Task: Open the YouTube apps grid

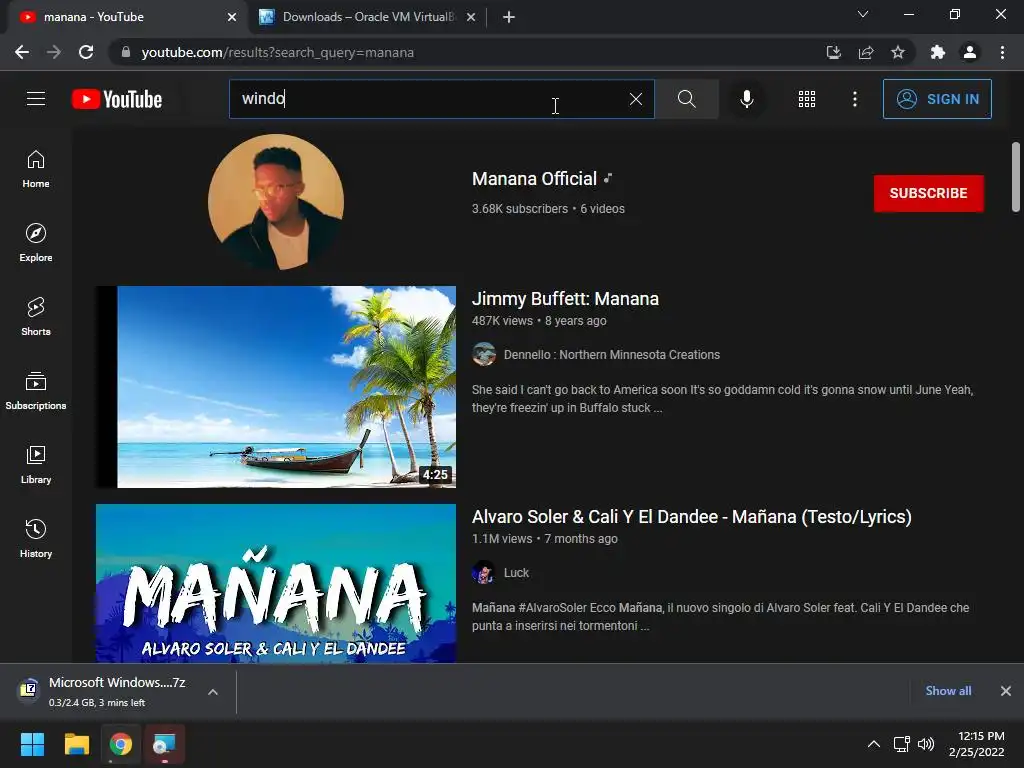Action: tap(807, 99)
